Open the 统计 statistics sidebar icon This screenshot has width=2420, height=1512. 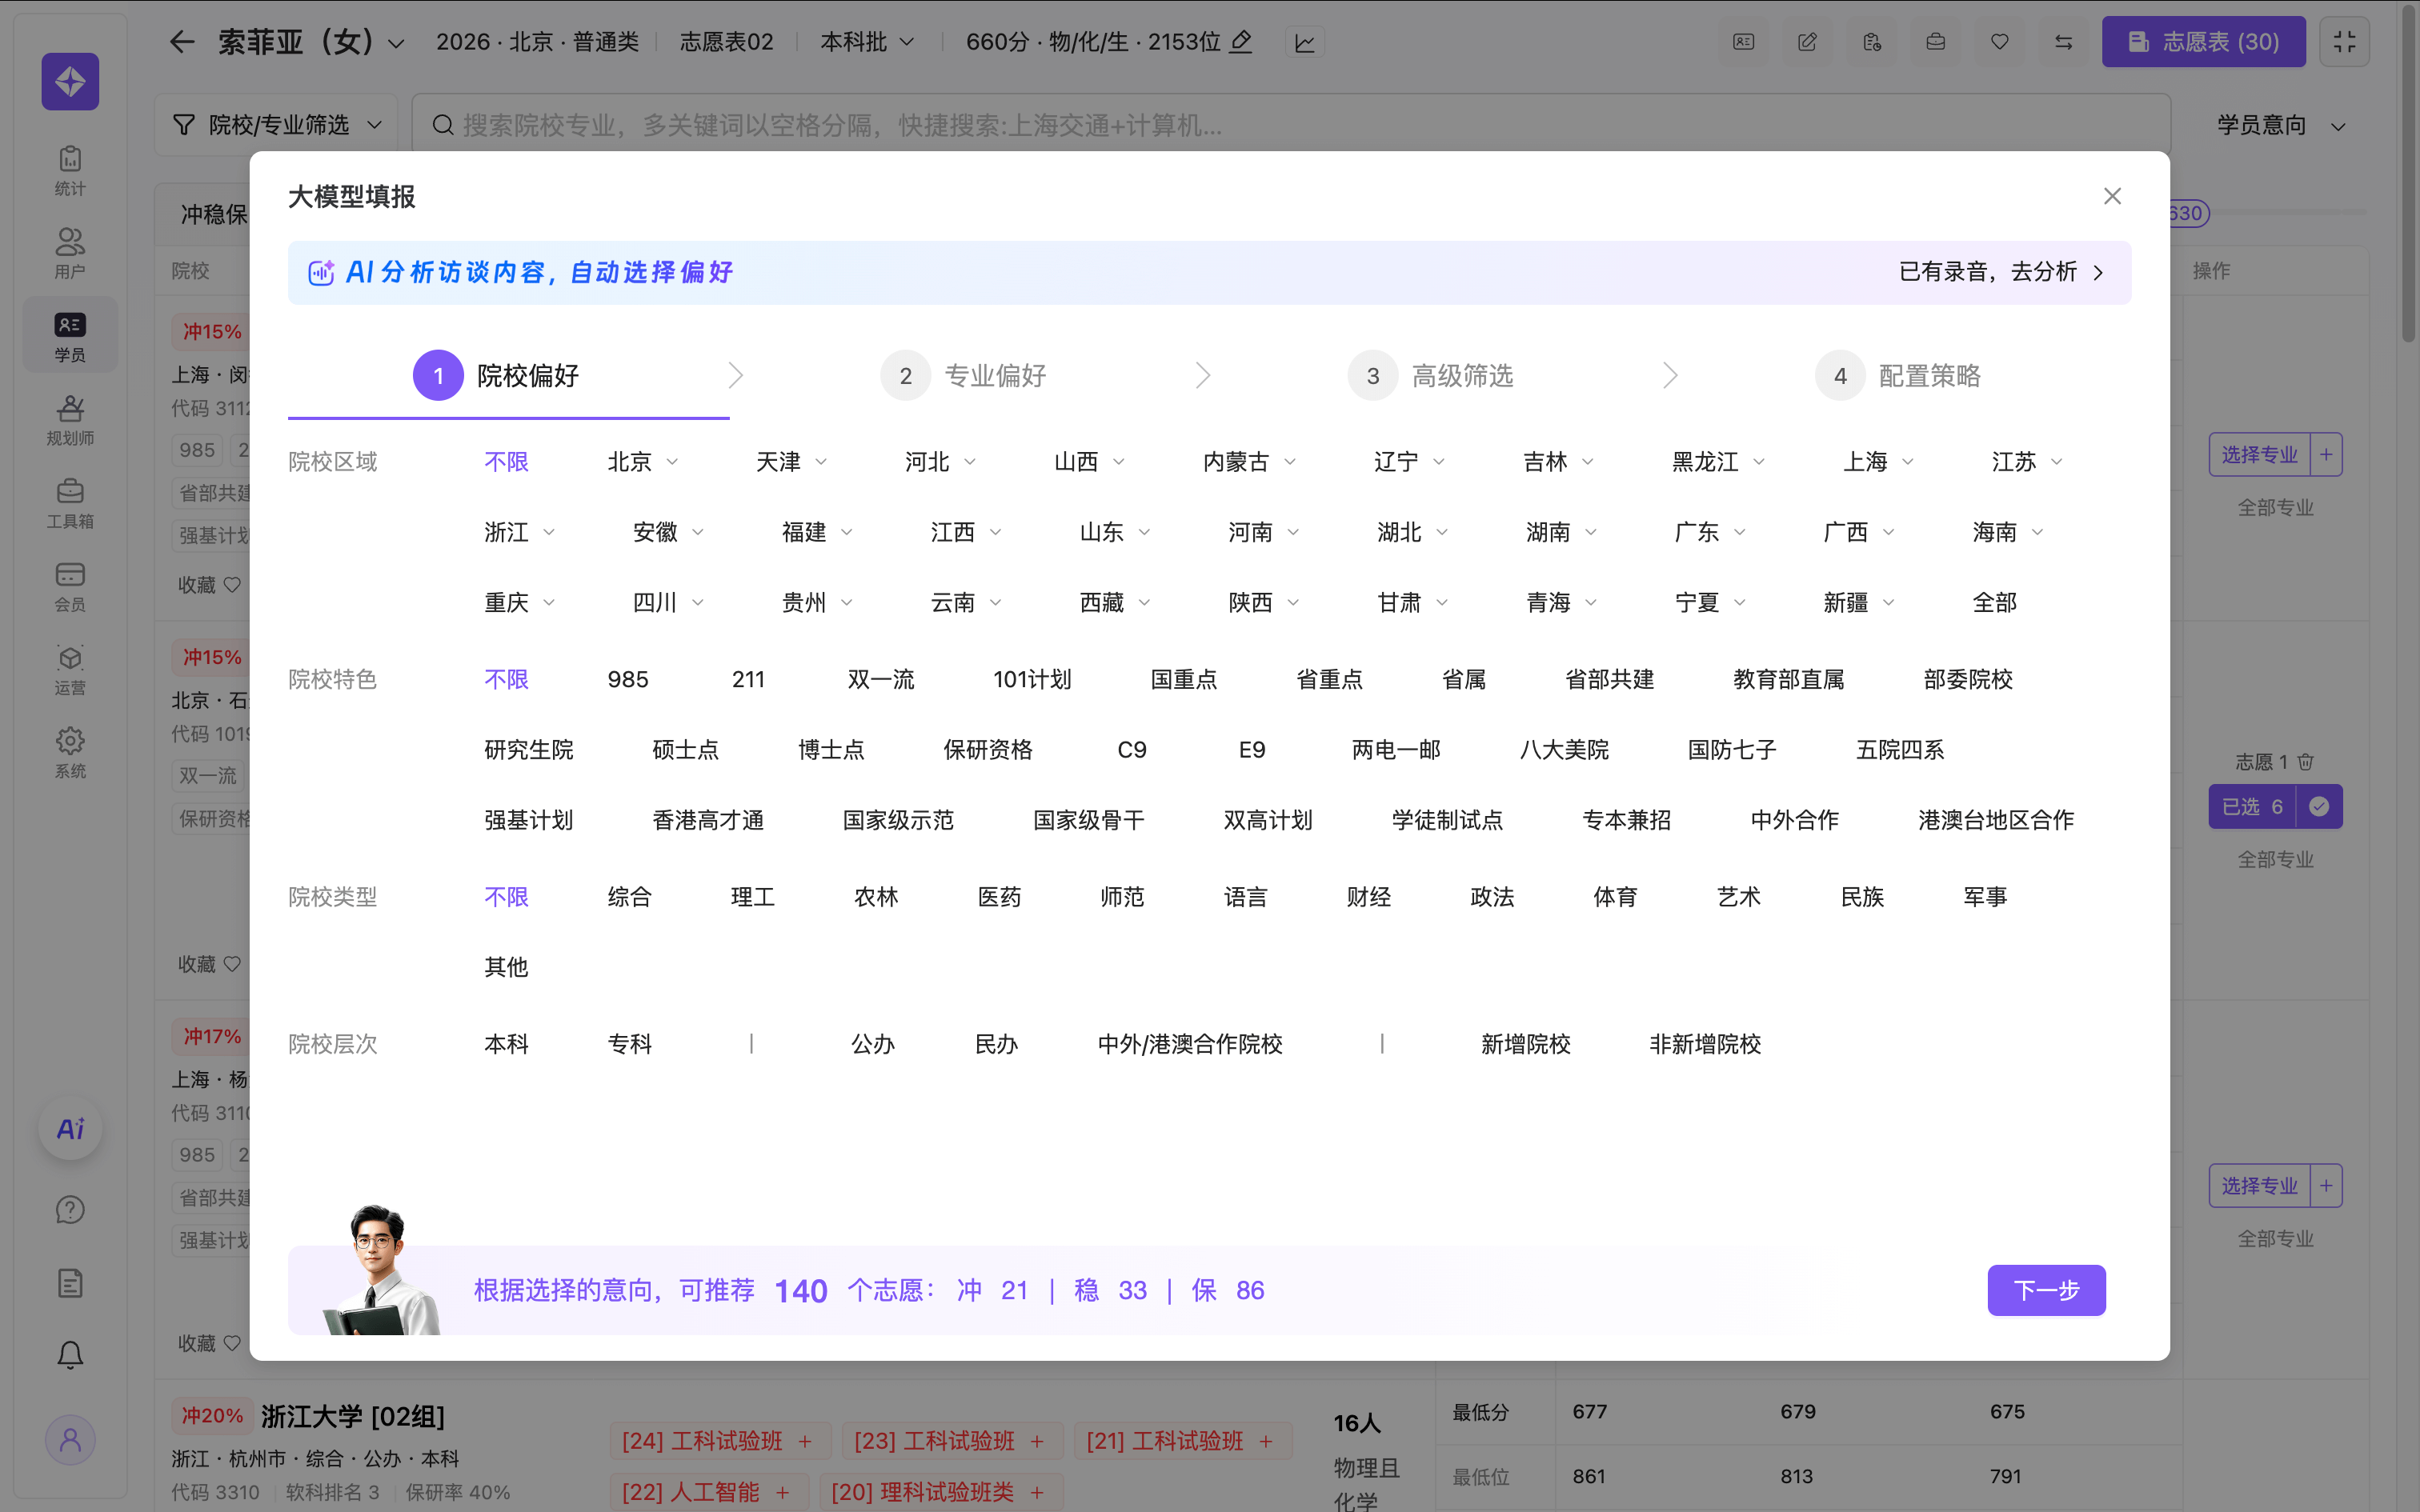(70, 170)
